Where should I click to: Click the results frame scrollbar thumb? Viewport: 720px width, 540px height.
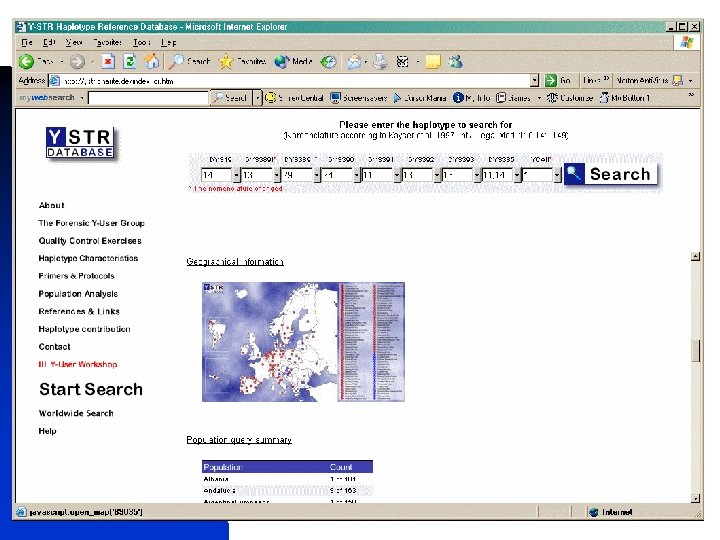point(696,351)
